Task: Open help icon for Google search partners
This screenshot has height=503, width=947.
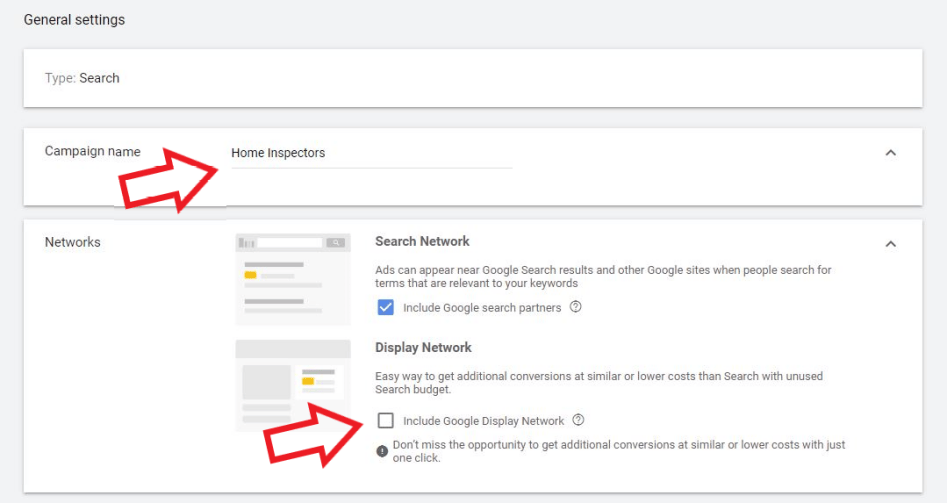Action: [x=576, y=307]
